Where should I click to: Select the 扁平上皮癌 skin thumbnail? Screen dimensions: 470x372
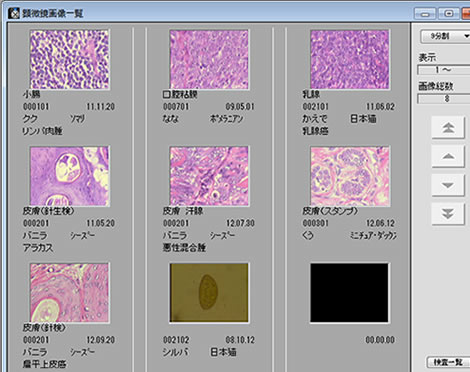[x=69, y=292]
